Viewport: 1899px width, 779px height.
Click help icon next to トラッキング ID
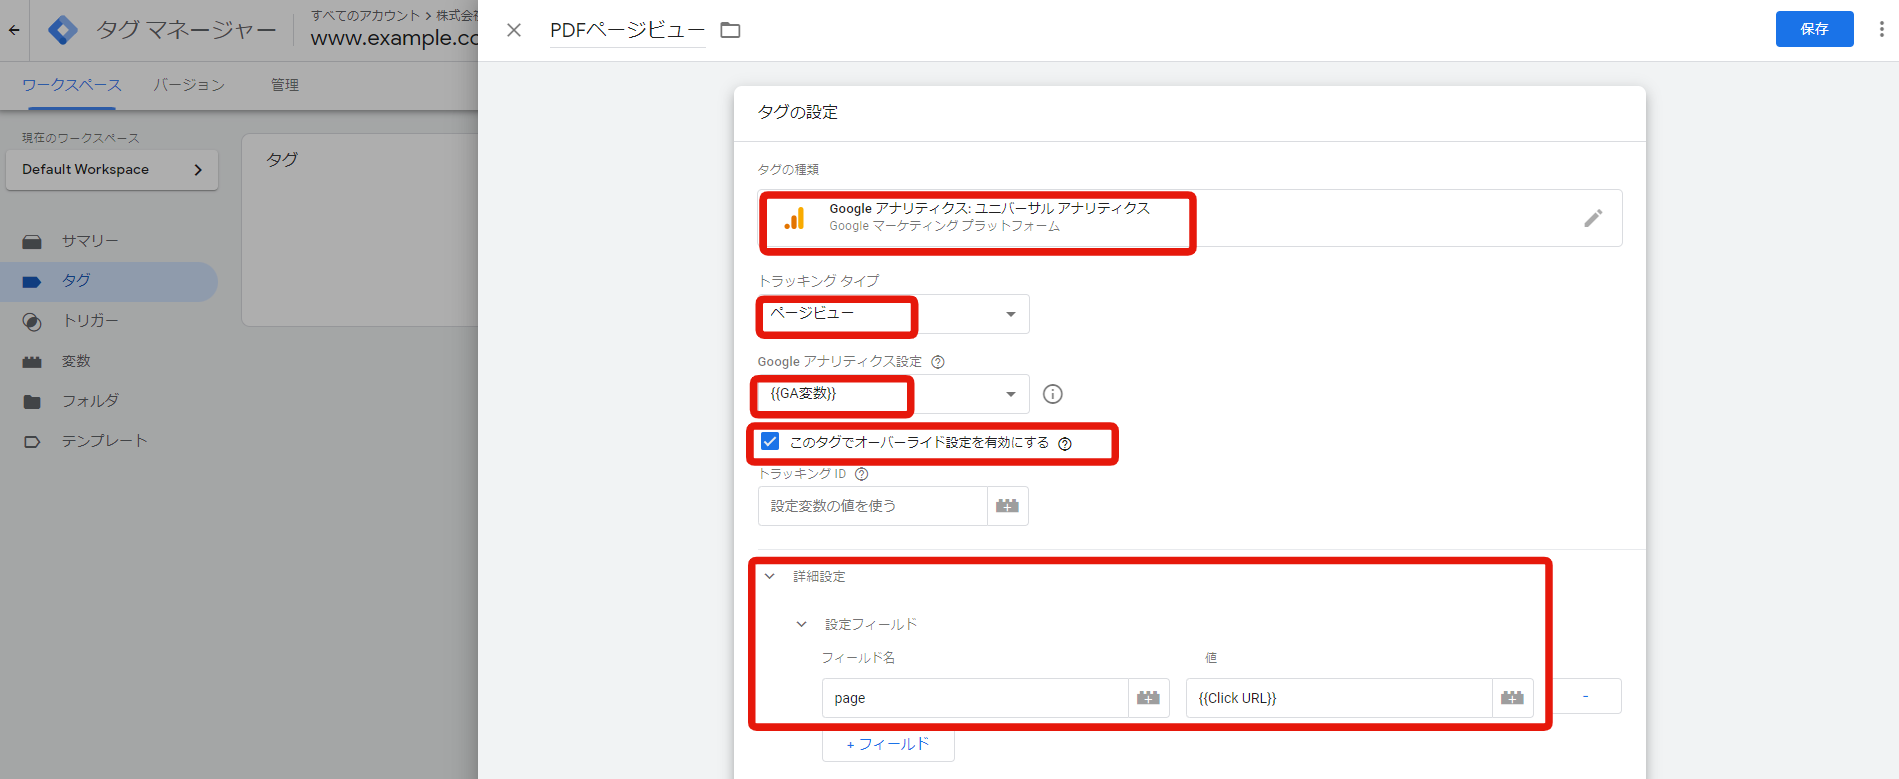pyautogui.click(x=862, y=474)
